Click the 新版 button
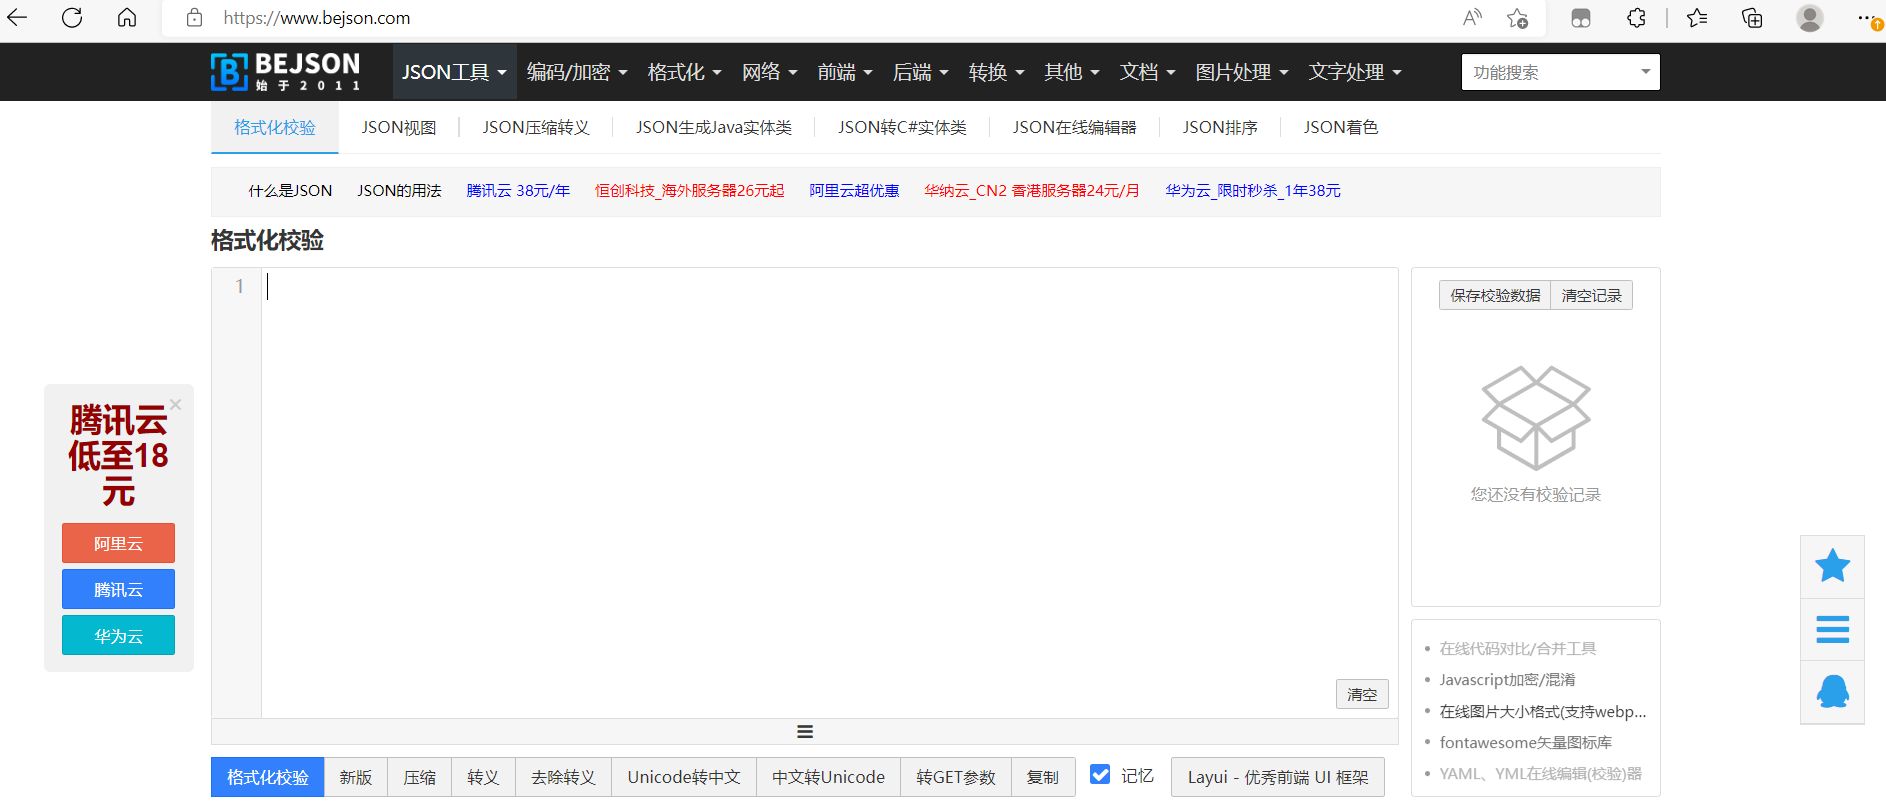 [355, 777]
